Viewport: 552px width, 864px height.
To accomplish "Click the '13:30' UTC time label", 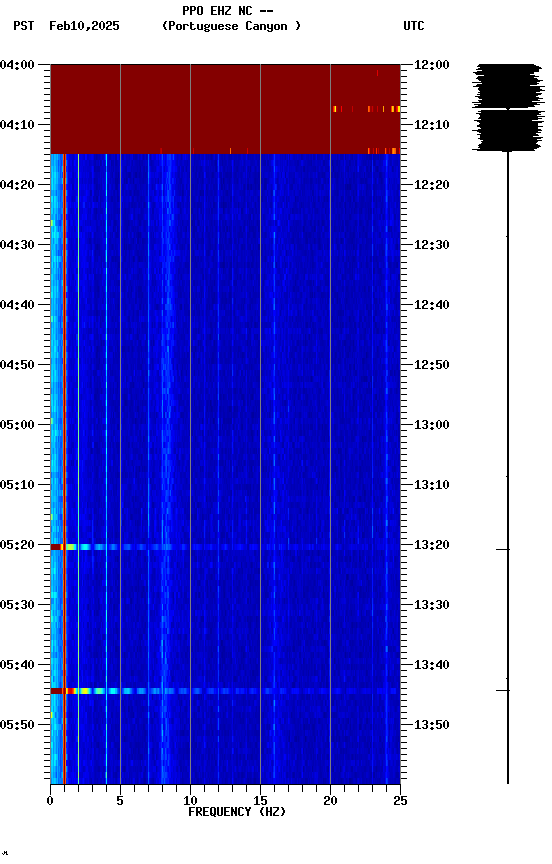I will 432,605.
